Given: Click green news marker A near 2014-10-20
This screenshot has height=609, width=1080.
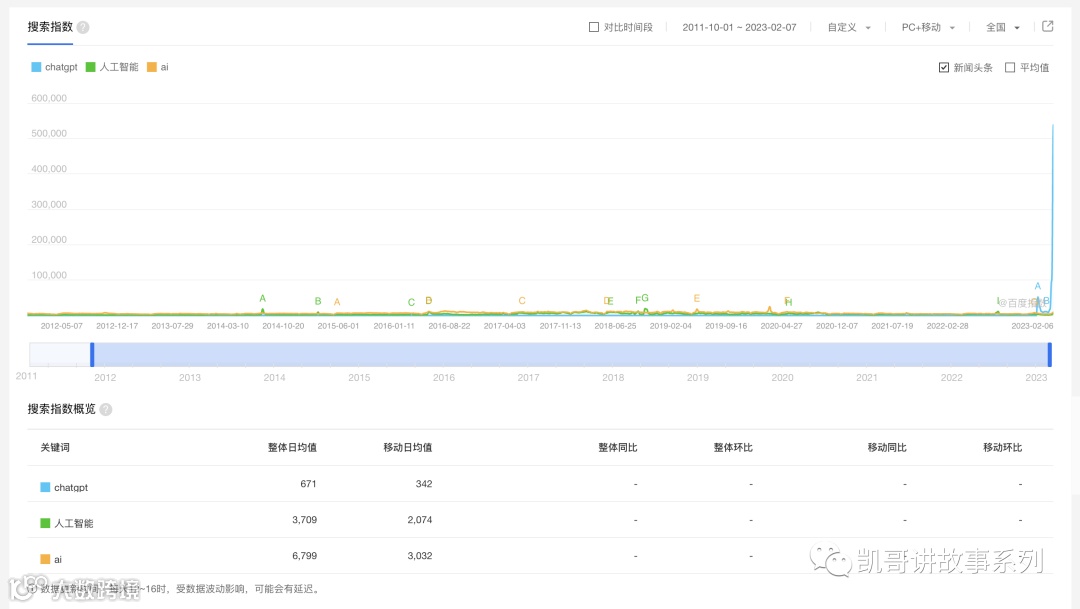Looking at the screenshot, I should pyautogui.click(x=262, y=298).
